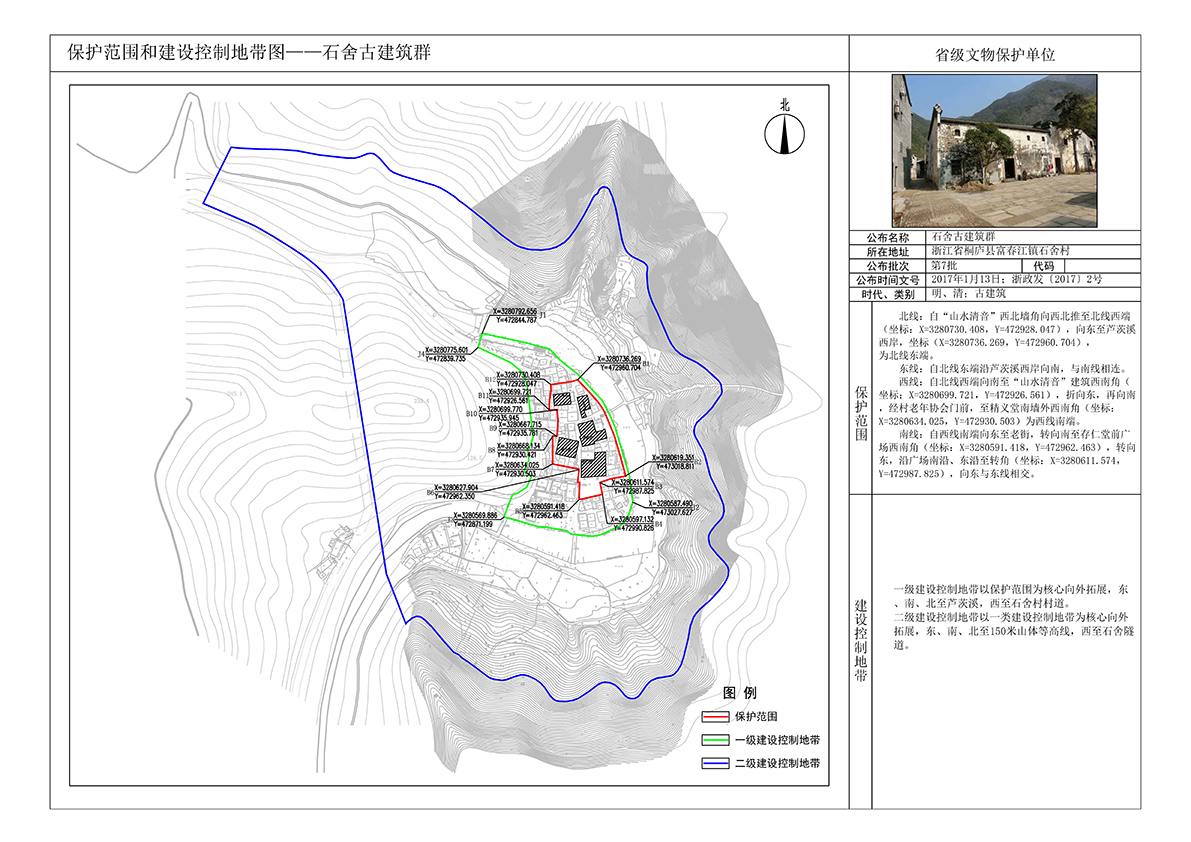This screenshot has width=1191, height=842.
Task: Click coordinate label X=3280634.025 at point B7
Action: (517, 465)
